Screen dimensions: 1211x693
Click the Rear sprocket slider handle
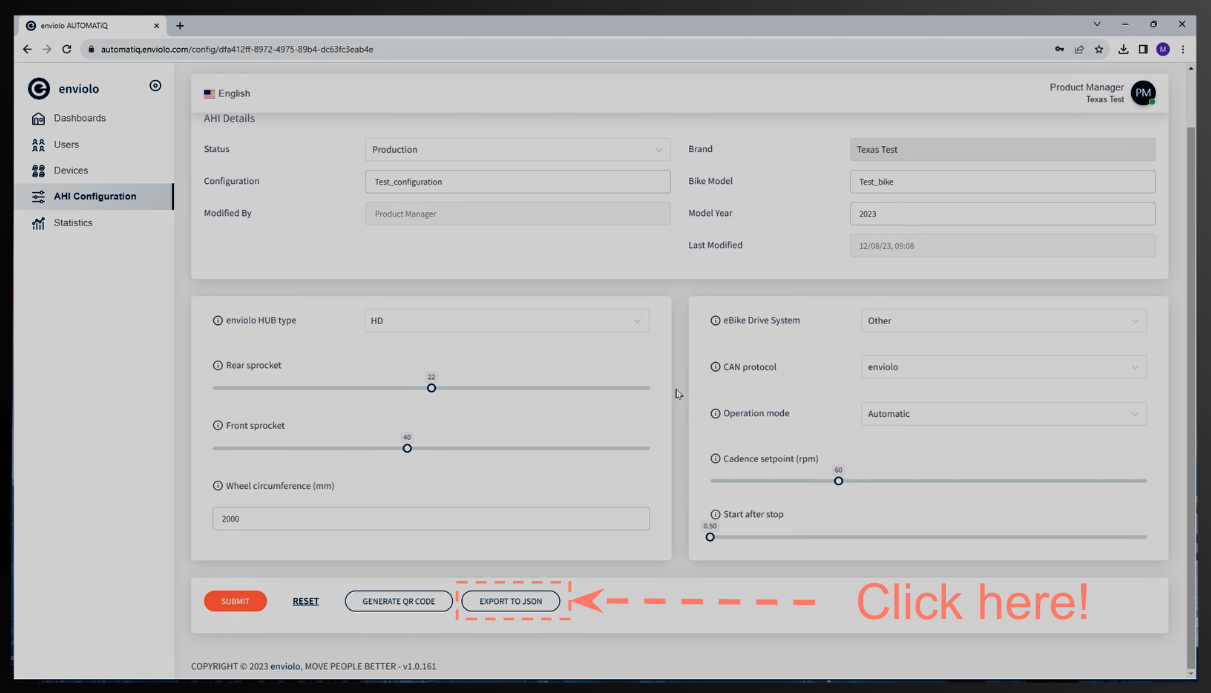coord(432,388)
